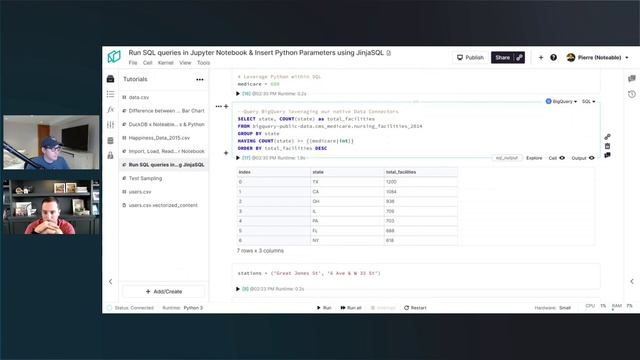Open the Cell menu
This screenshot has height=360, width=640.
coord(147,63)
